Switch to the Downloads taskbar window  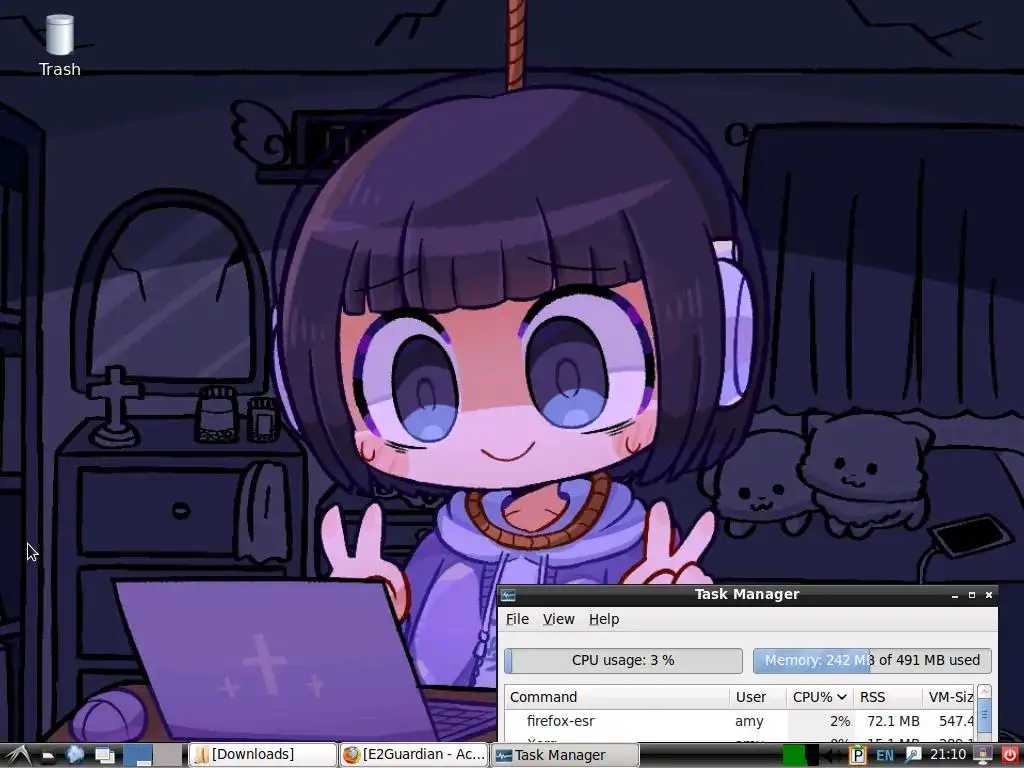point(263,755)
